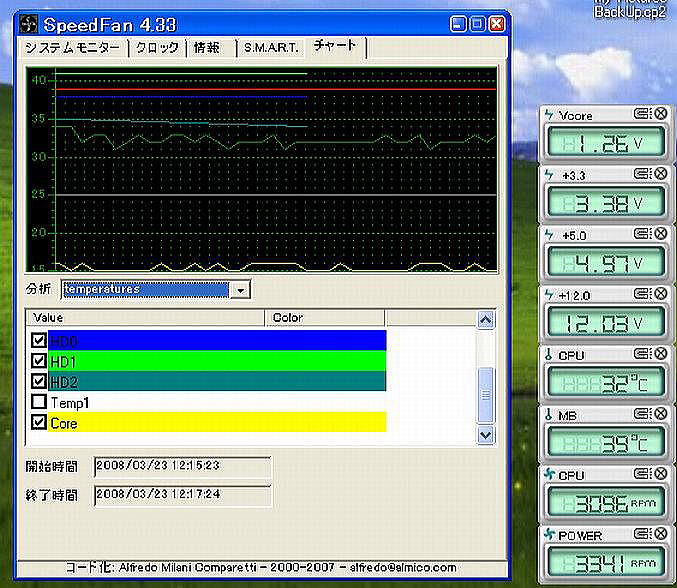Screen dimensions: 677x588
Task: Close the +12.0 voltage gadget
Action: point(661,294)
